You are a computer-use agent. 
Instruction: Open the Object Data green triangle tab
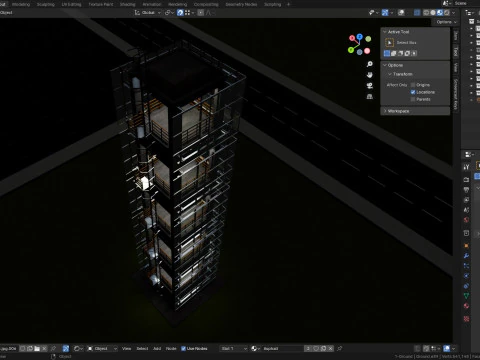tap(466, 296)
